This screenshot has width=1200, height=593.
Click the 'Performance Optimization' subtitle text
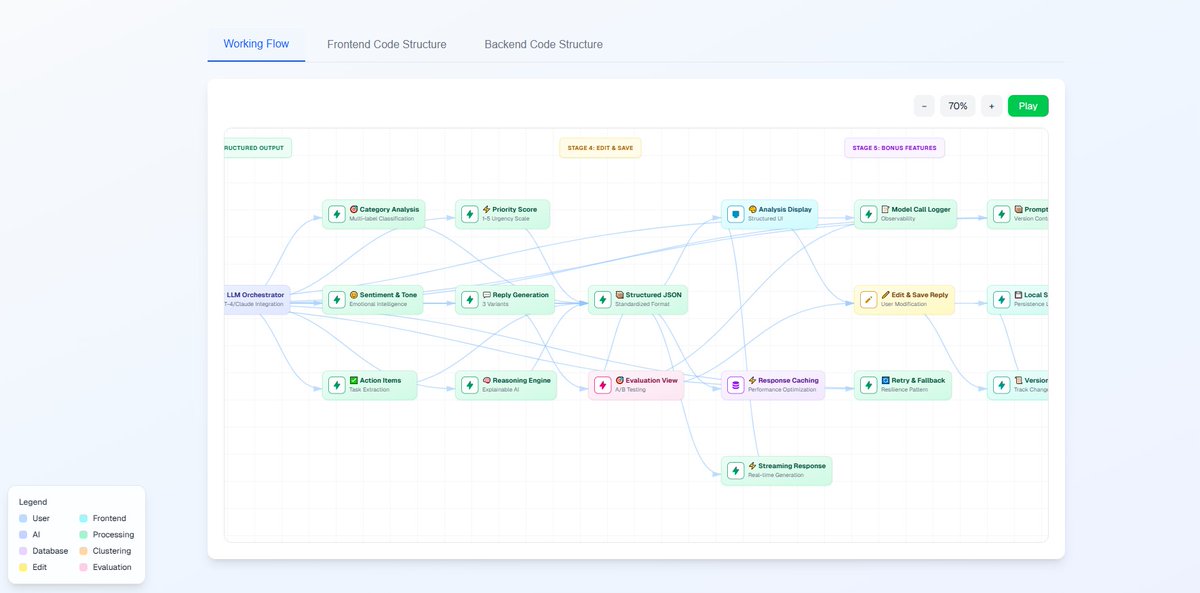point(782,390)
